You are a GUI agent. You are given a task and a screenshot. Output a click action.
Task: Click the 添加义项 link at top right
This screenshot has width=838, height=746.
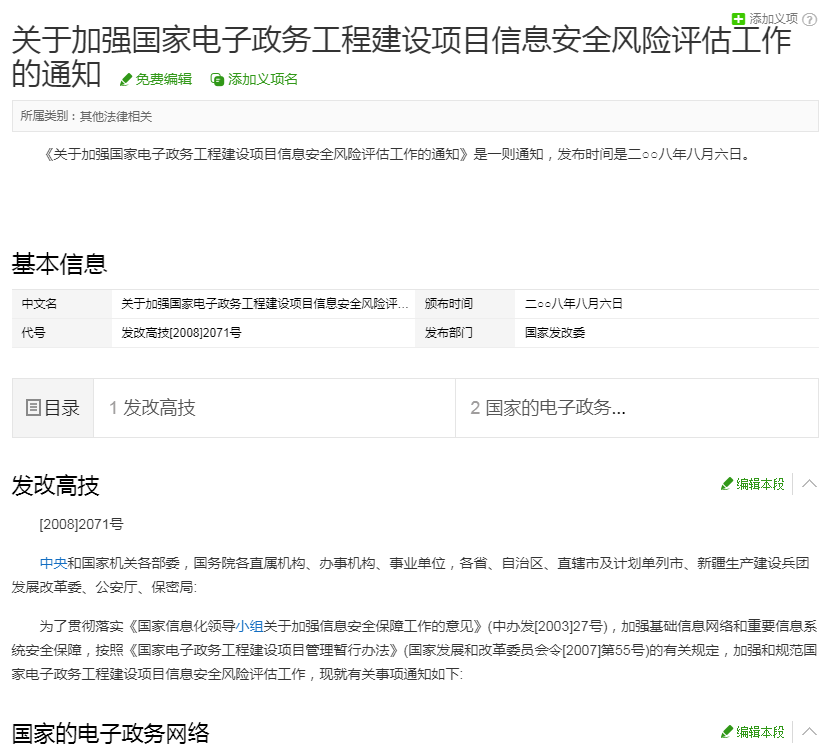(775, 17)
